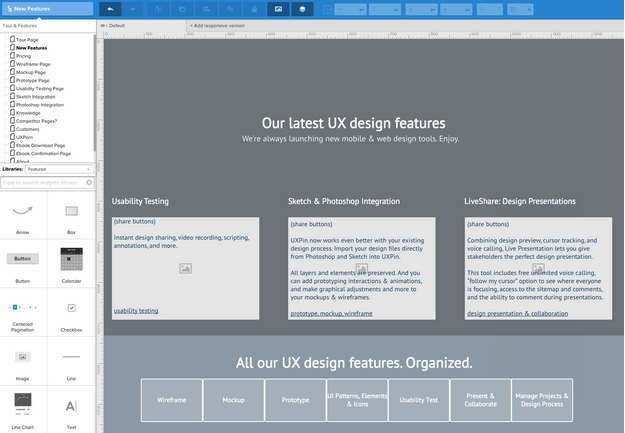Click the page list vertical scrollbar
This screenshot has width=625, height=433.
click(94, 93)
